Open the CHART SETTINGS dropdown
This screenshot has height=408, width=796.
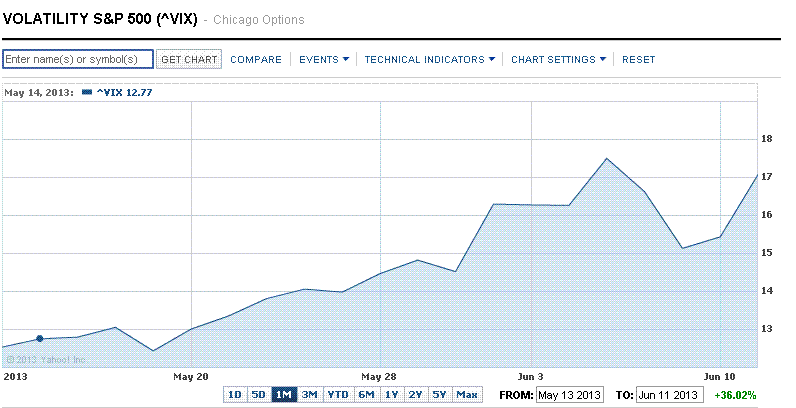(558, 60)
